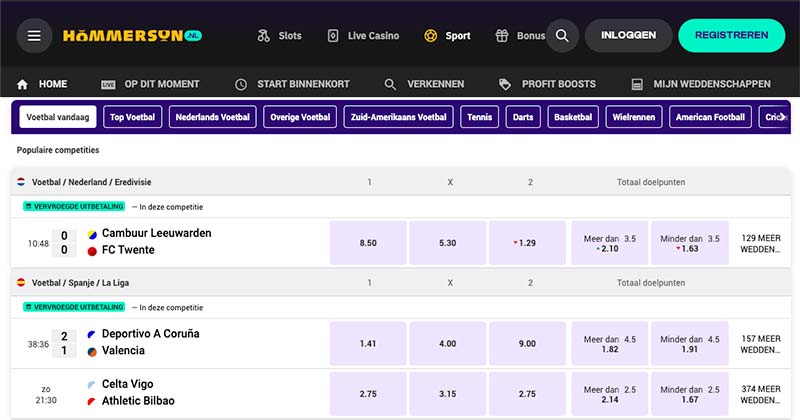Open the hamburger menu
The image size is (800, 420).
coord(34,36)
